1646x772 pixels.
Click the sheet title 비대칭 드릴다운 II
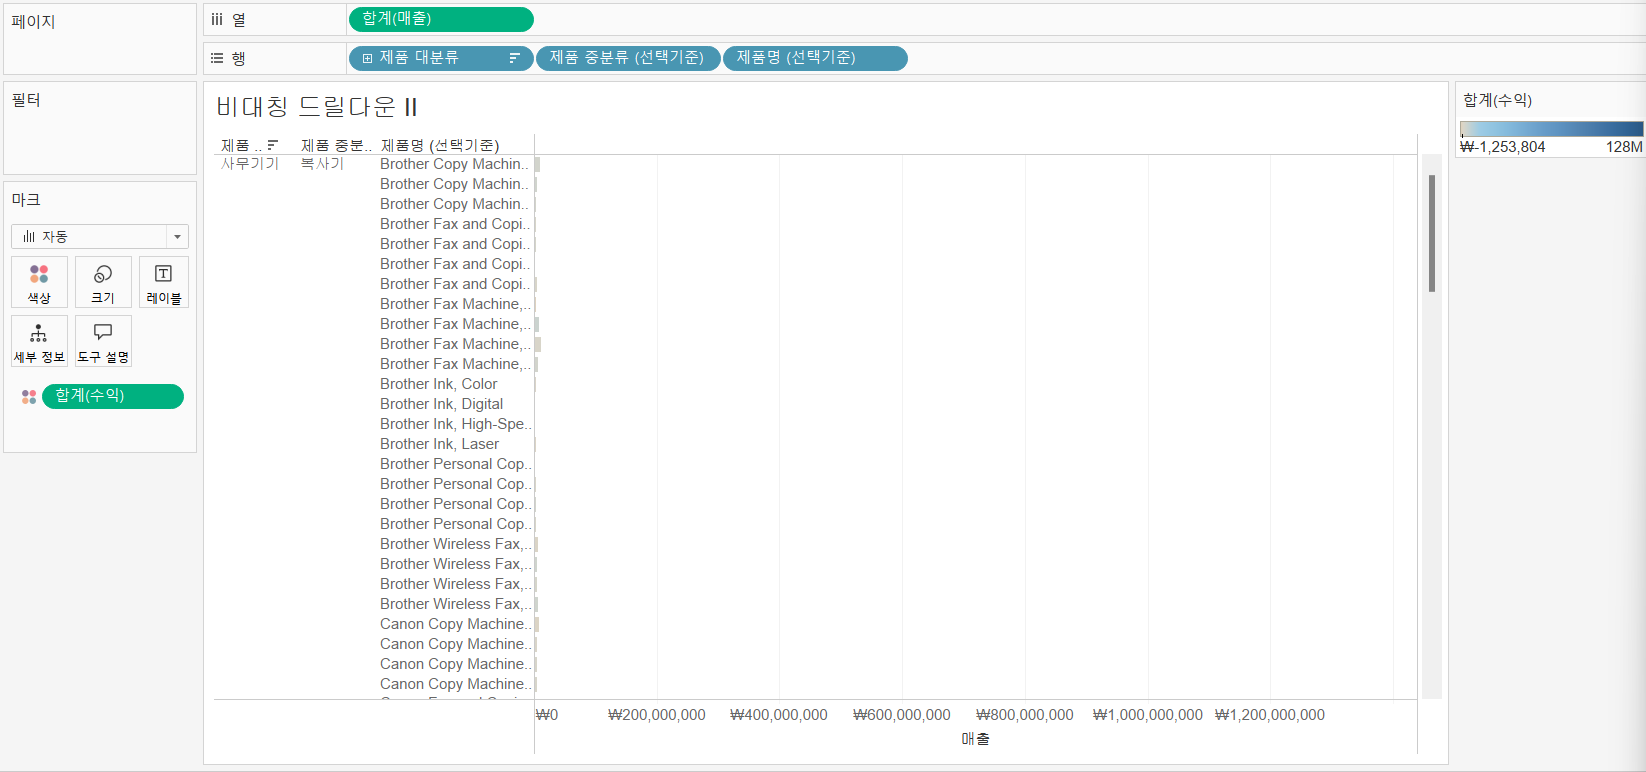[317, 106]
